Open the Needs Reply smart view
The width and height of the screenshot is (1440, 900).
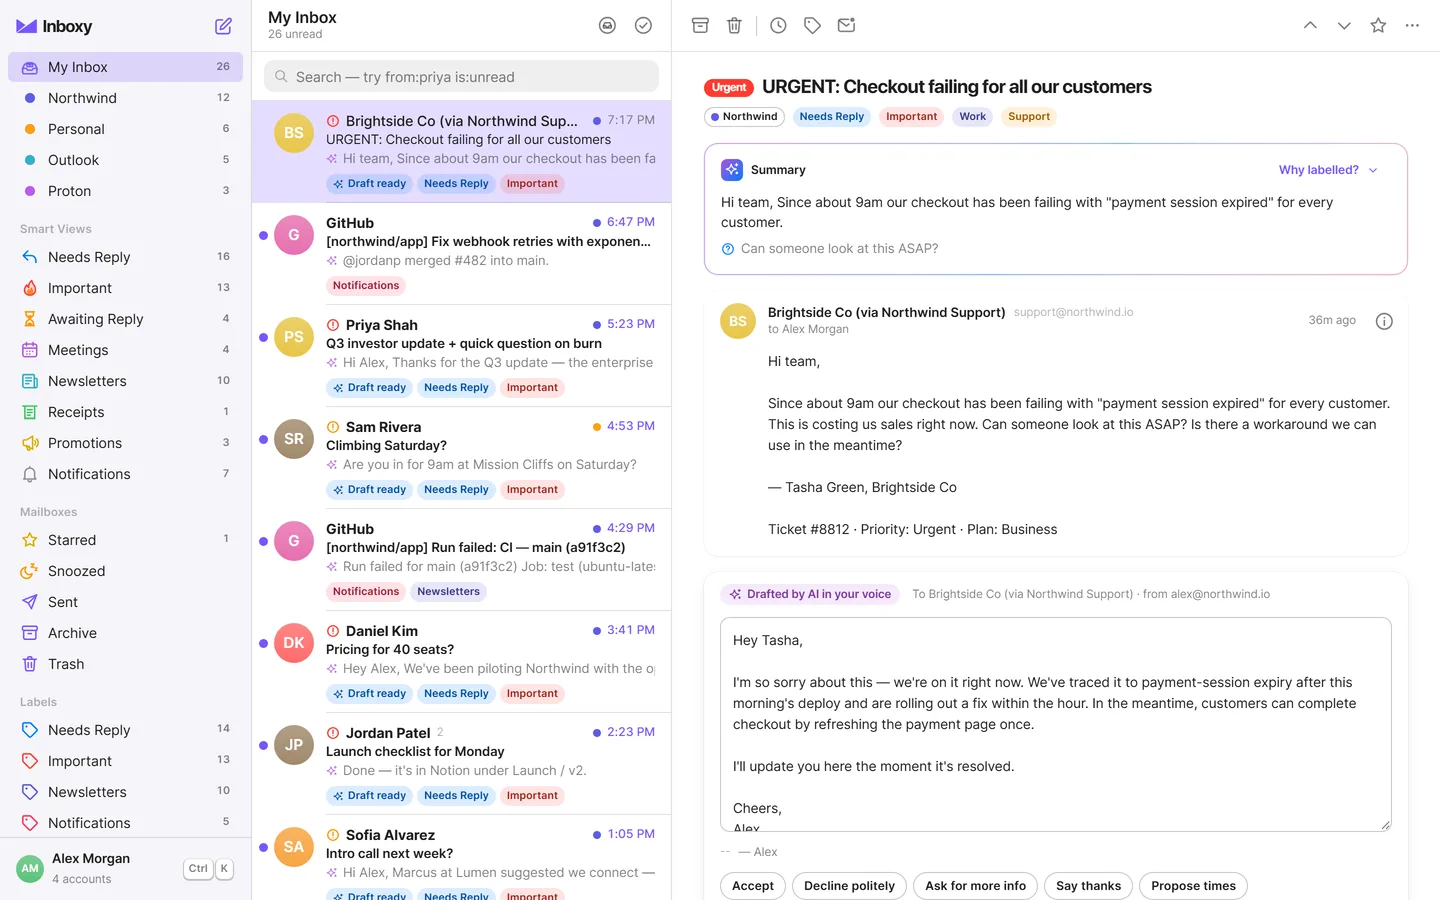click(x=125, y=257)
